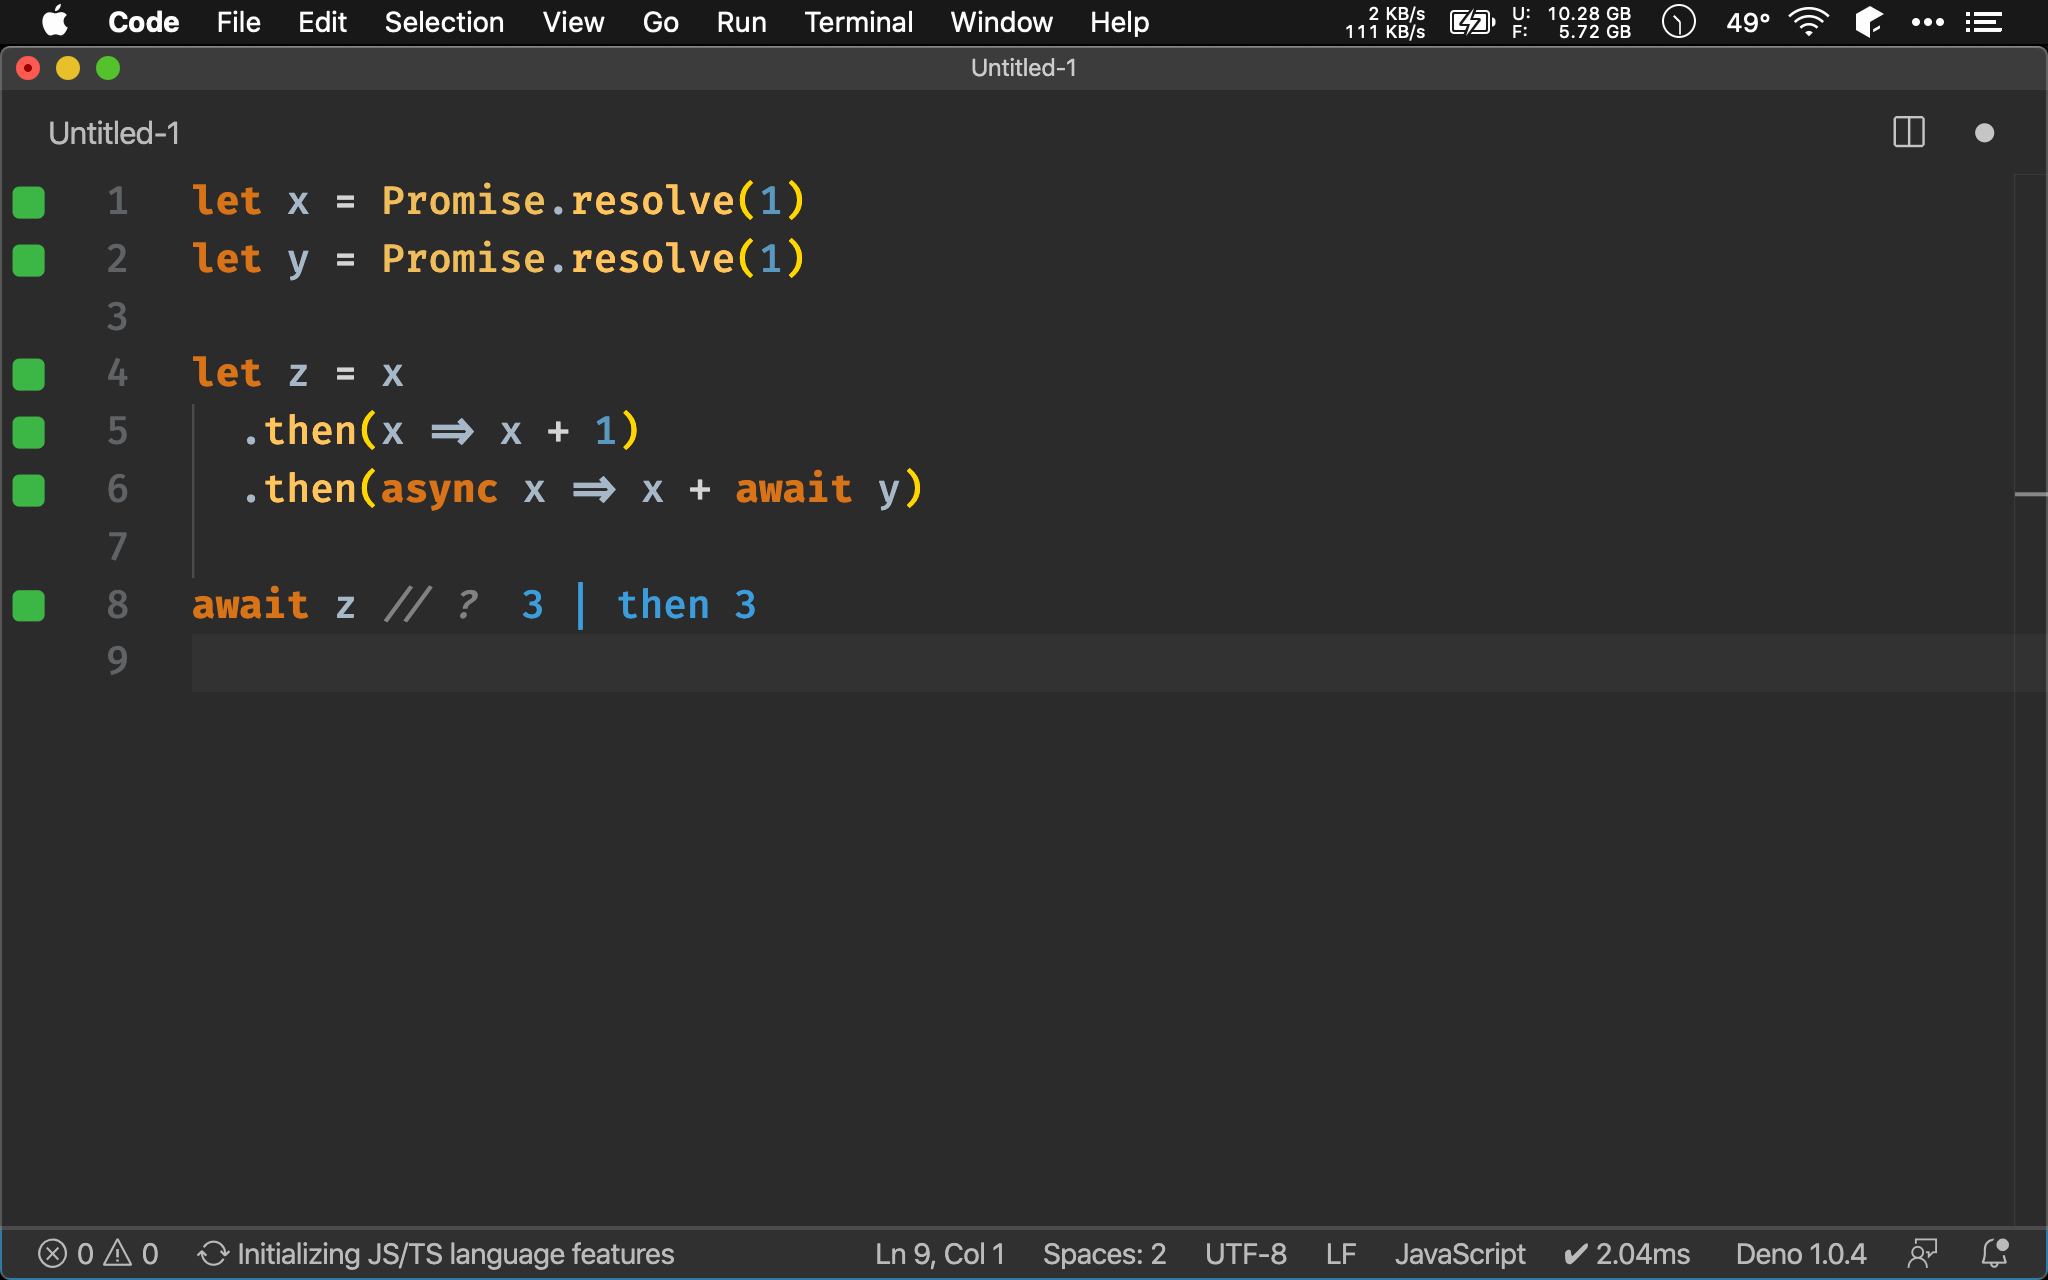The width and height of the screenshot is (2048, 1280).
Task: Click the green coverage marker on line 1
Action: click(29, 202)
